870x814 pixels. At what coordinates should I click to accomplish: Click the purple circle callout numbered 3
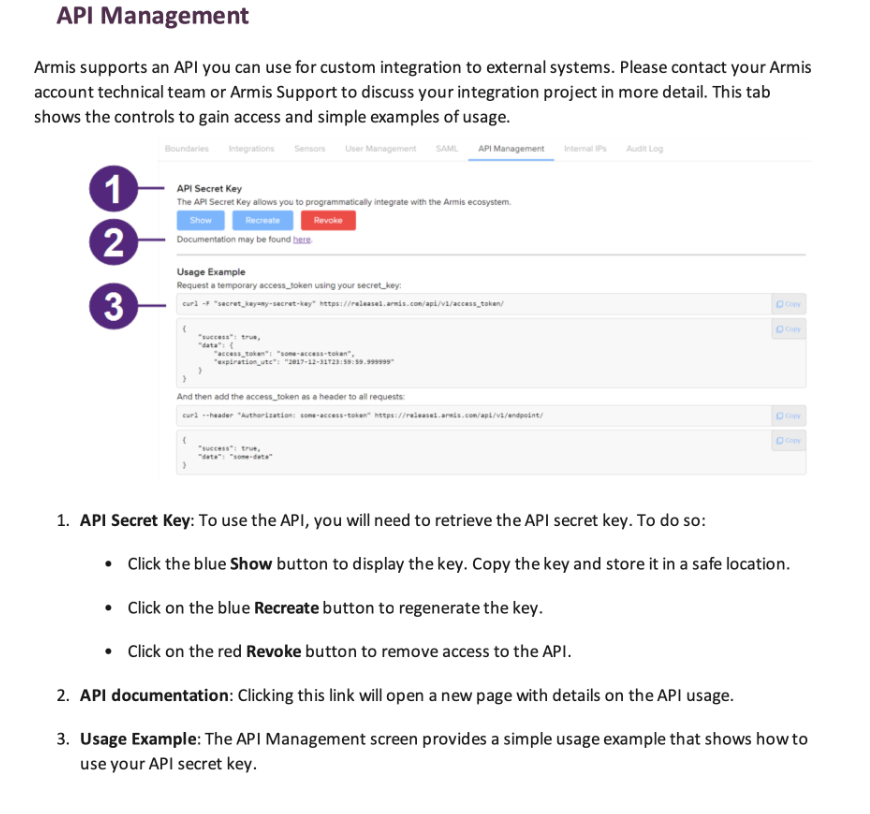click(113, 306)
